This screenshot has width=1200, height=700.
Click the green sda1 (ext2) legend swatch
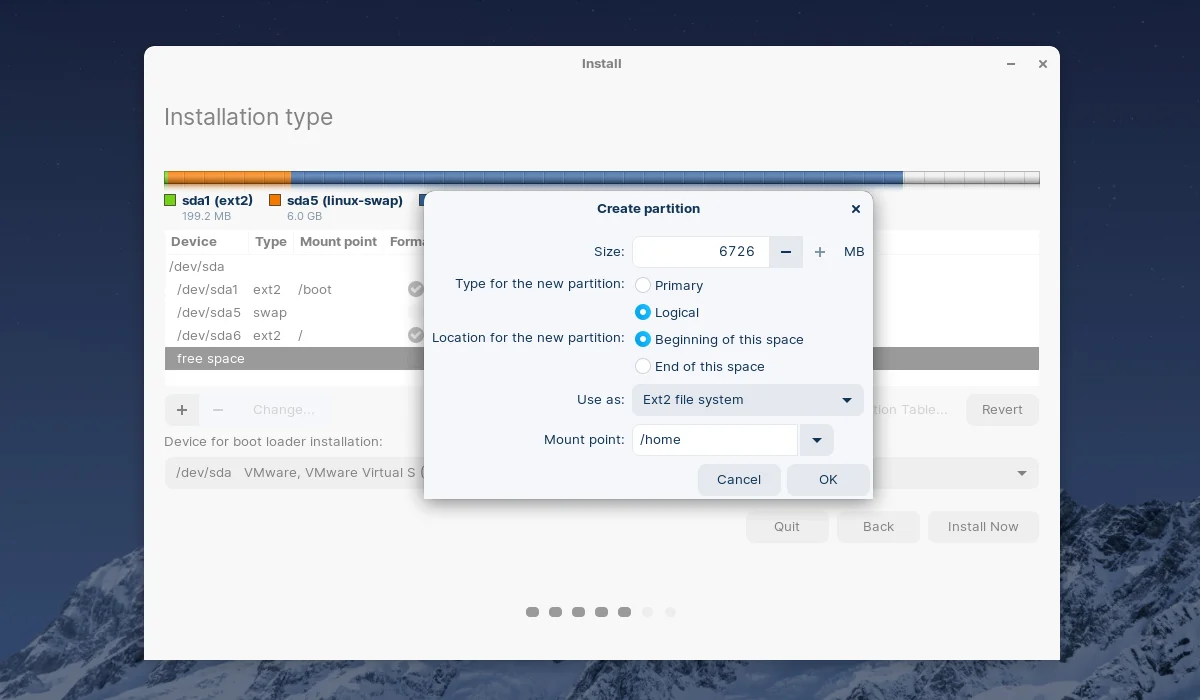[170, 201]
